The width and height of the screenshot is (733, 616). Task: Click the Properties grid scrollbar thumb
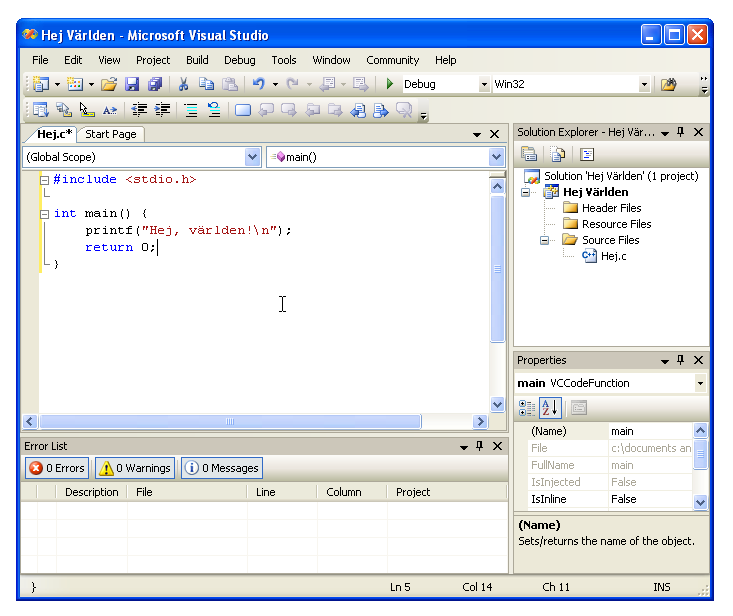(700, 453)
